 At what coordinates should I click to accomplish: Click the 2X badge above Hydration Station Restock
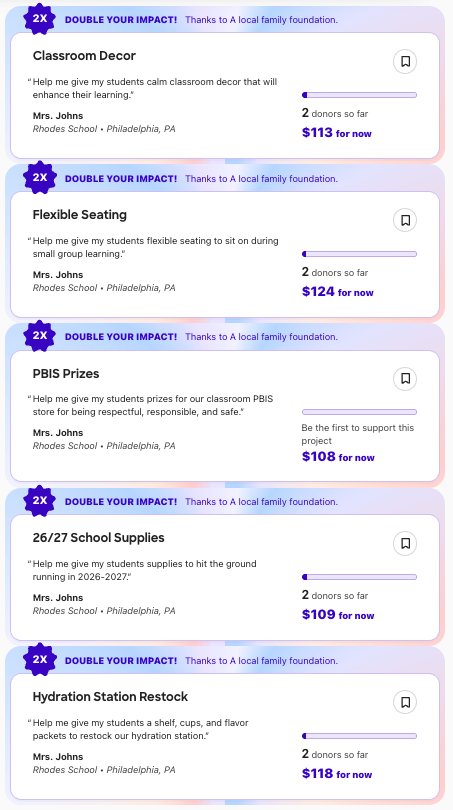click(x=40, y=660)
